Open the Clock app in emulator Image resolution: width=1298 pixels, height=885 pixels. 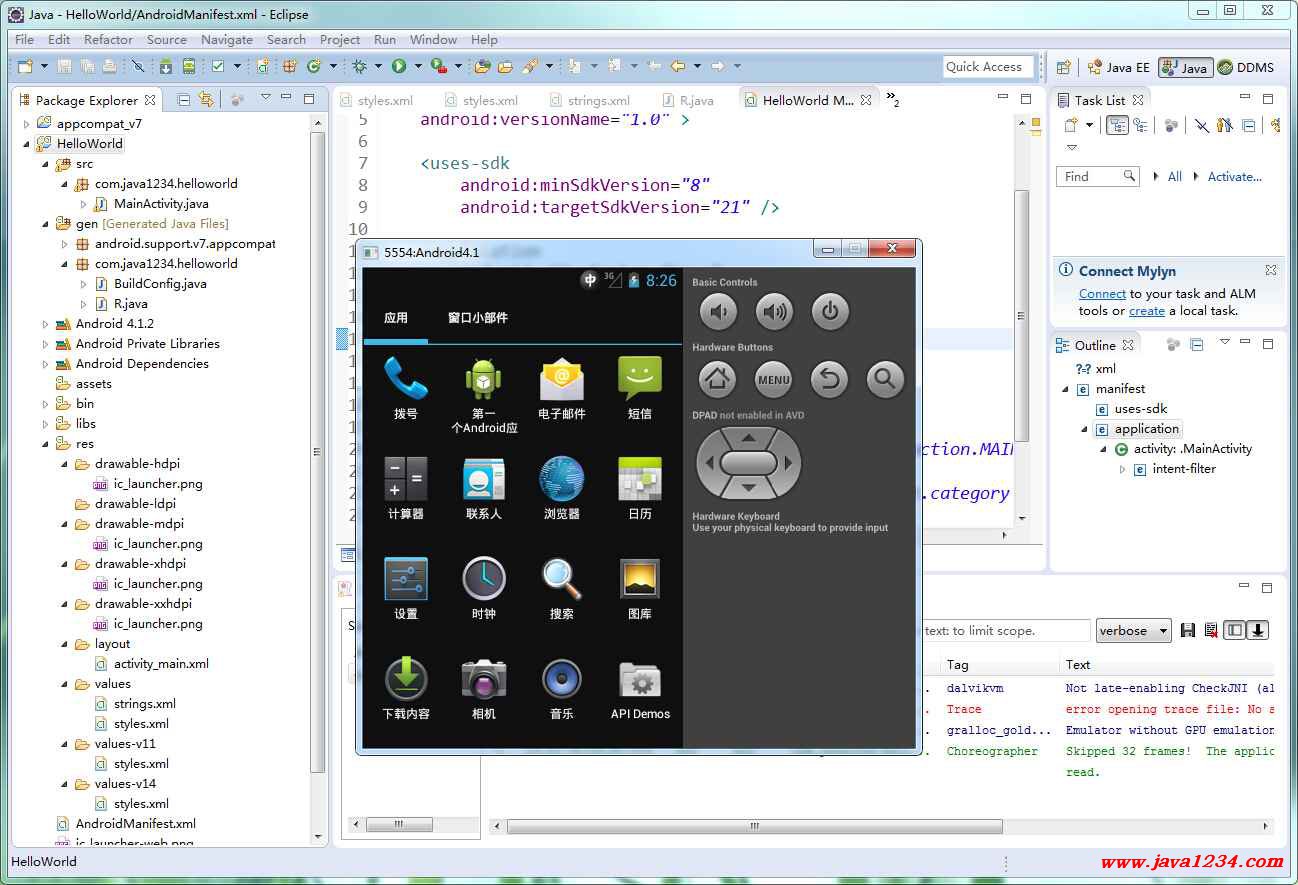tap(484, 588)
